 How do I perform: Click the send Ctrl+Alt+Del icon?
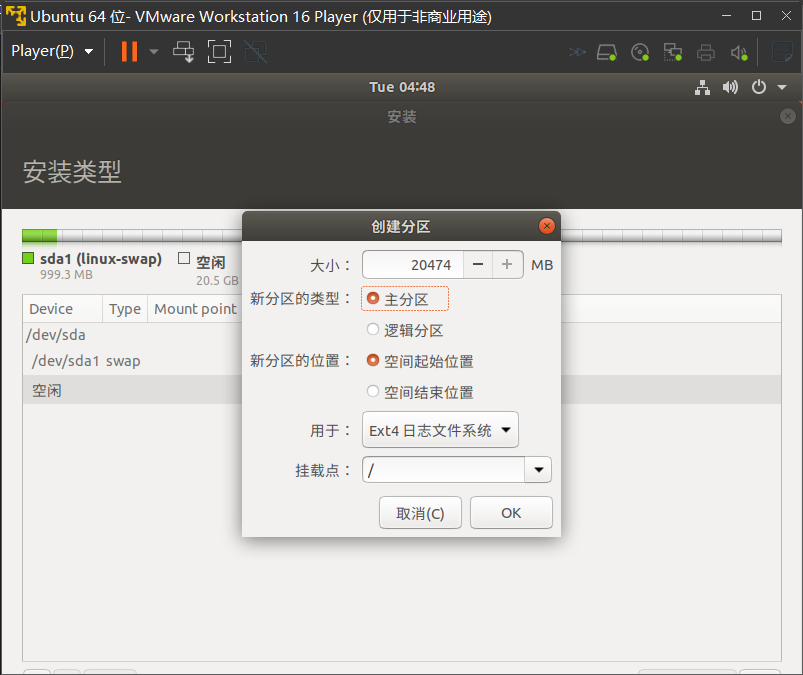[184, 51]
